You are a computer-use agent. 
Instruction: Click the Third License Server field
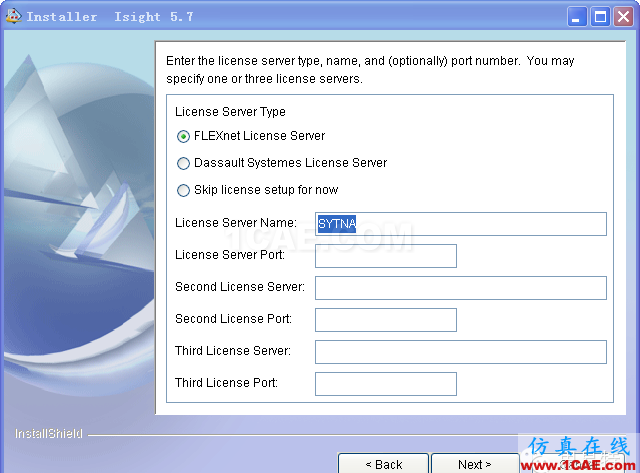click(461, 352)
